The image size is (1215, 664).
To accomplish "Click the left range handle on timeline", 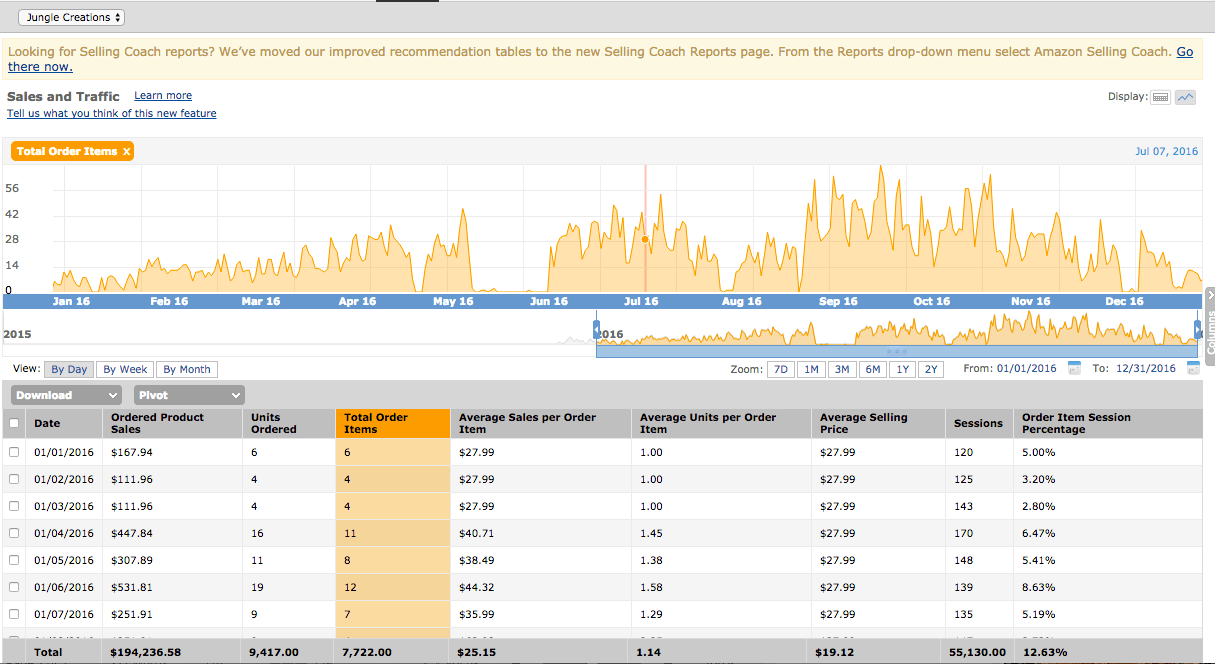I will [x=597, y=330].
